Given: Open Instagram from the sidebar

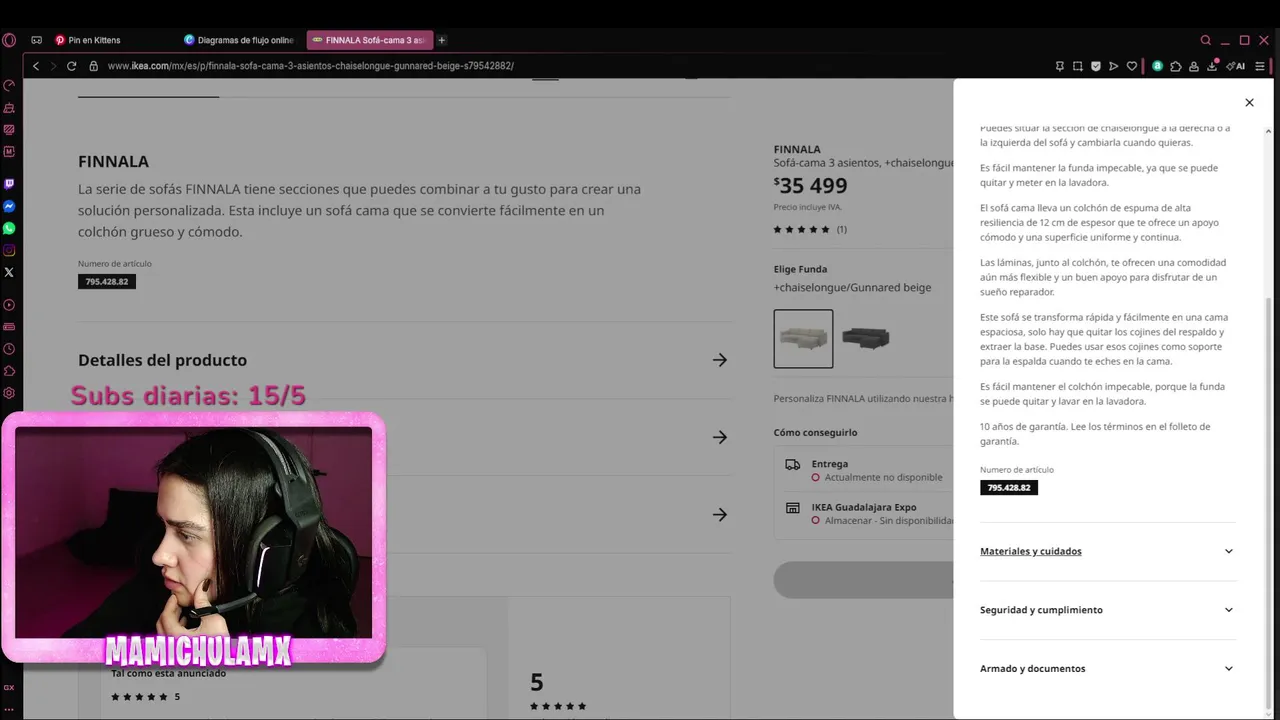Looking at the screenshot, I should 9,250.
